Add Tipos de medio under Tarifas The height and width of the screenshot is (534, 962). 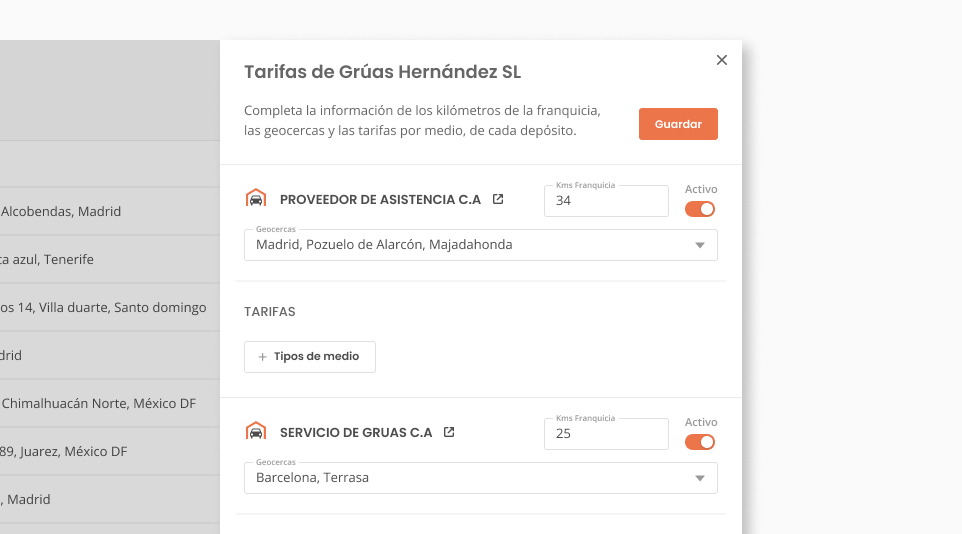click(x=310, y=357)
